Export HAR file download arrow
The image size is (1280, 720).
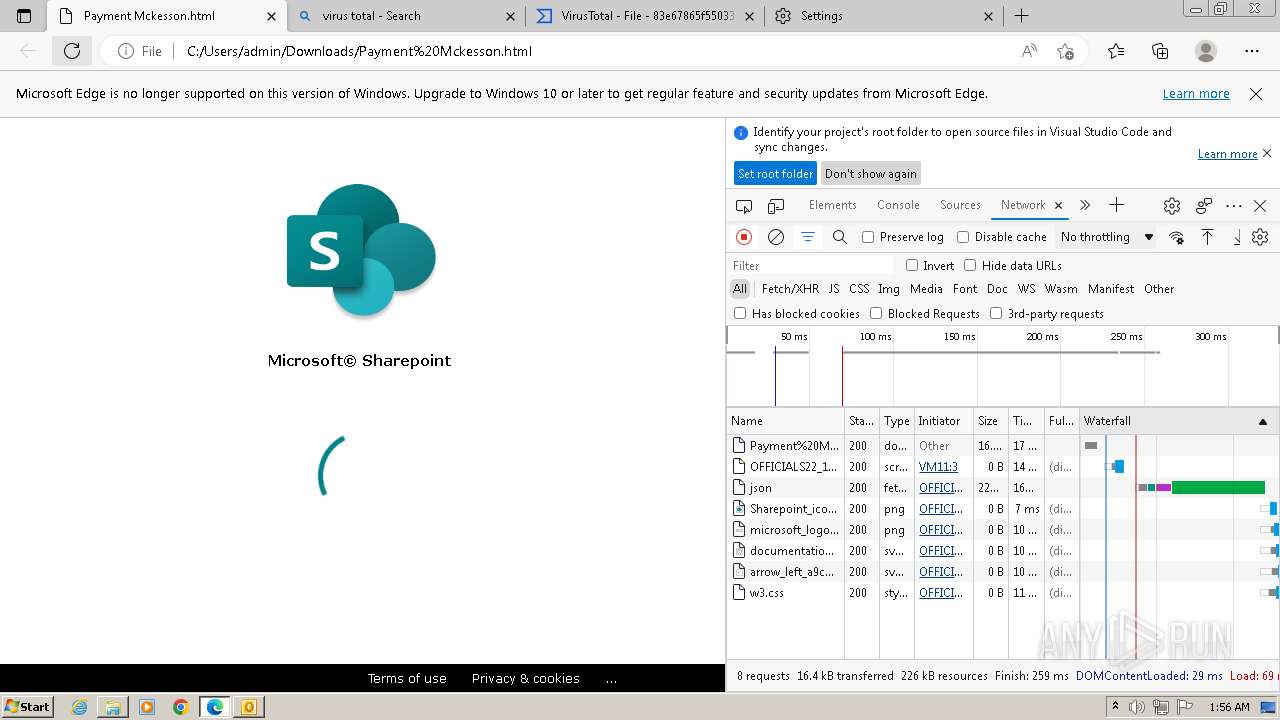point(1237,237)
